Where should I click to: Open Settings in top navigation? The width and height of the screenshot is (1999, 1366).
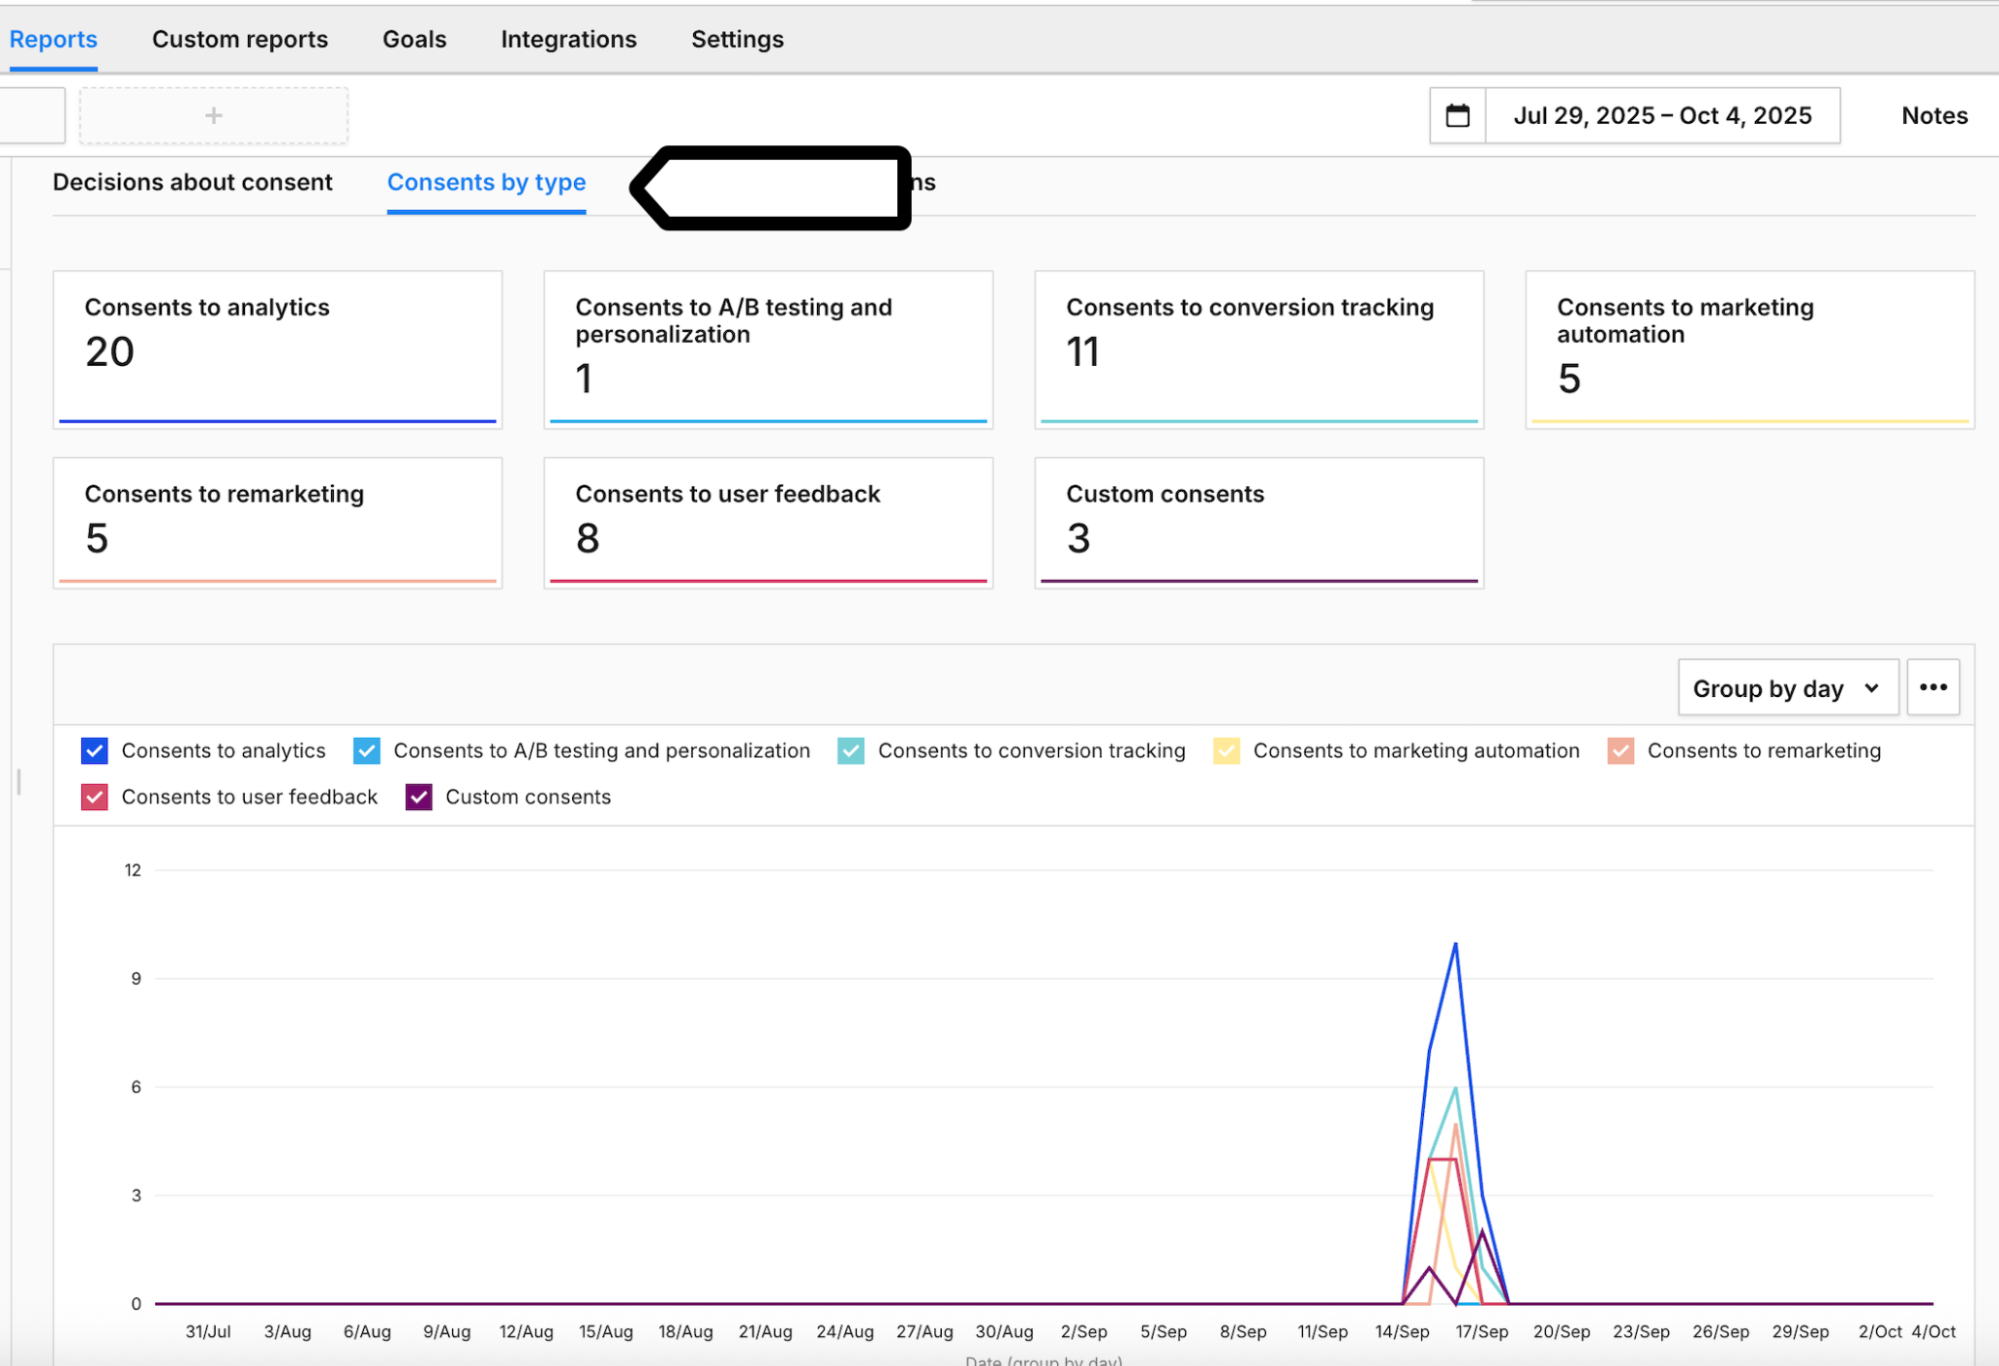pyautogui.click(x=737, y=39)
